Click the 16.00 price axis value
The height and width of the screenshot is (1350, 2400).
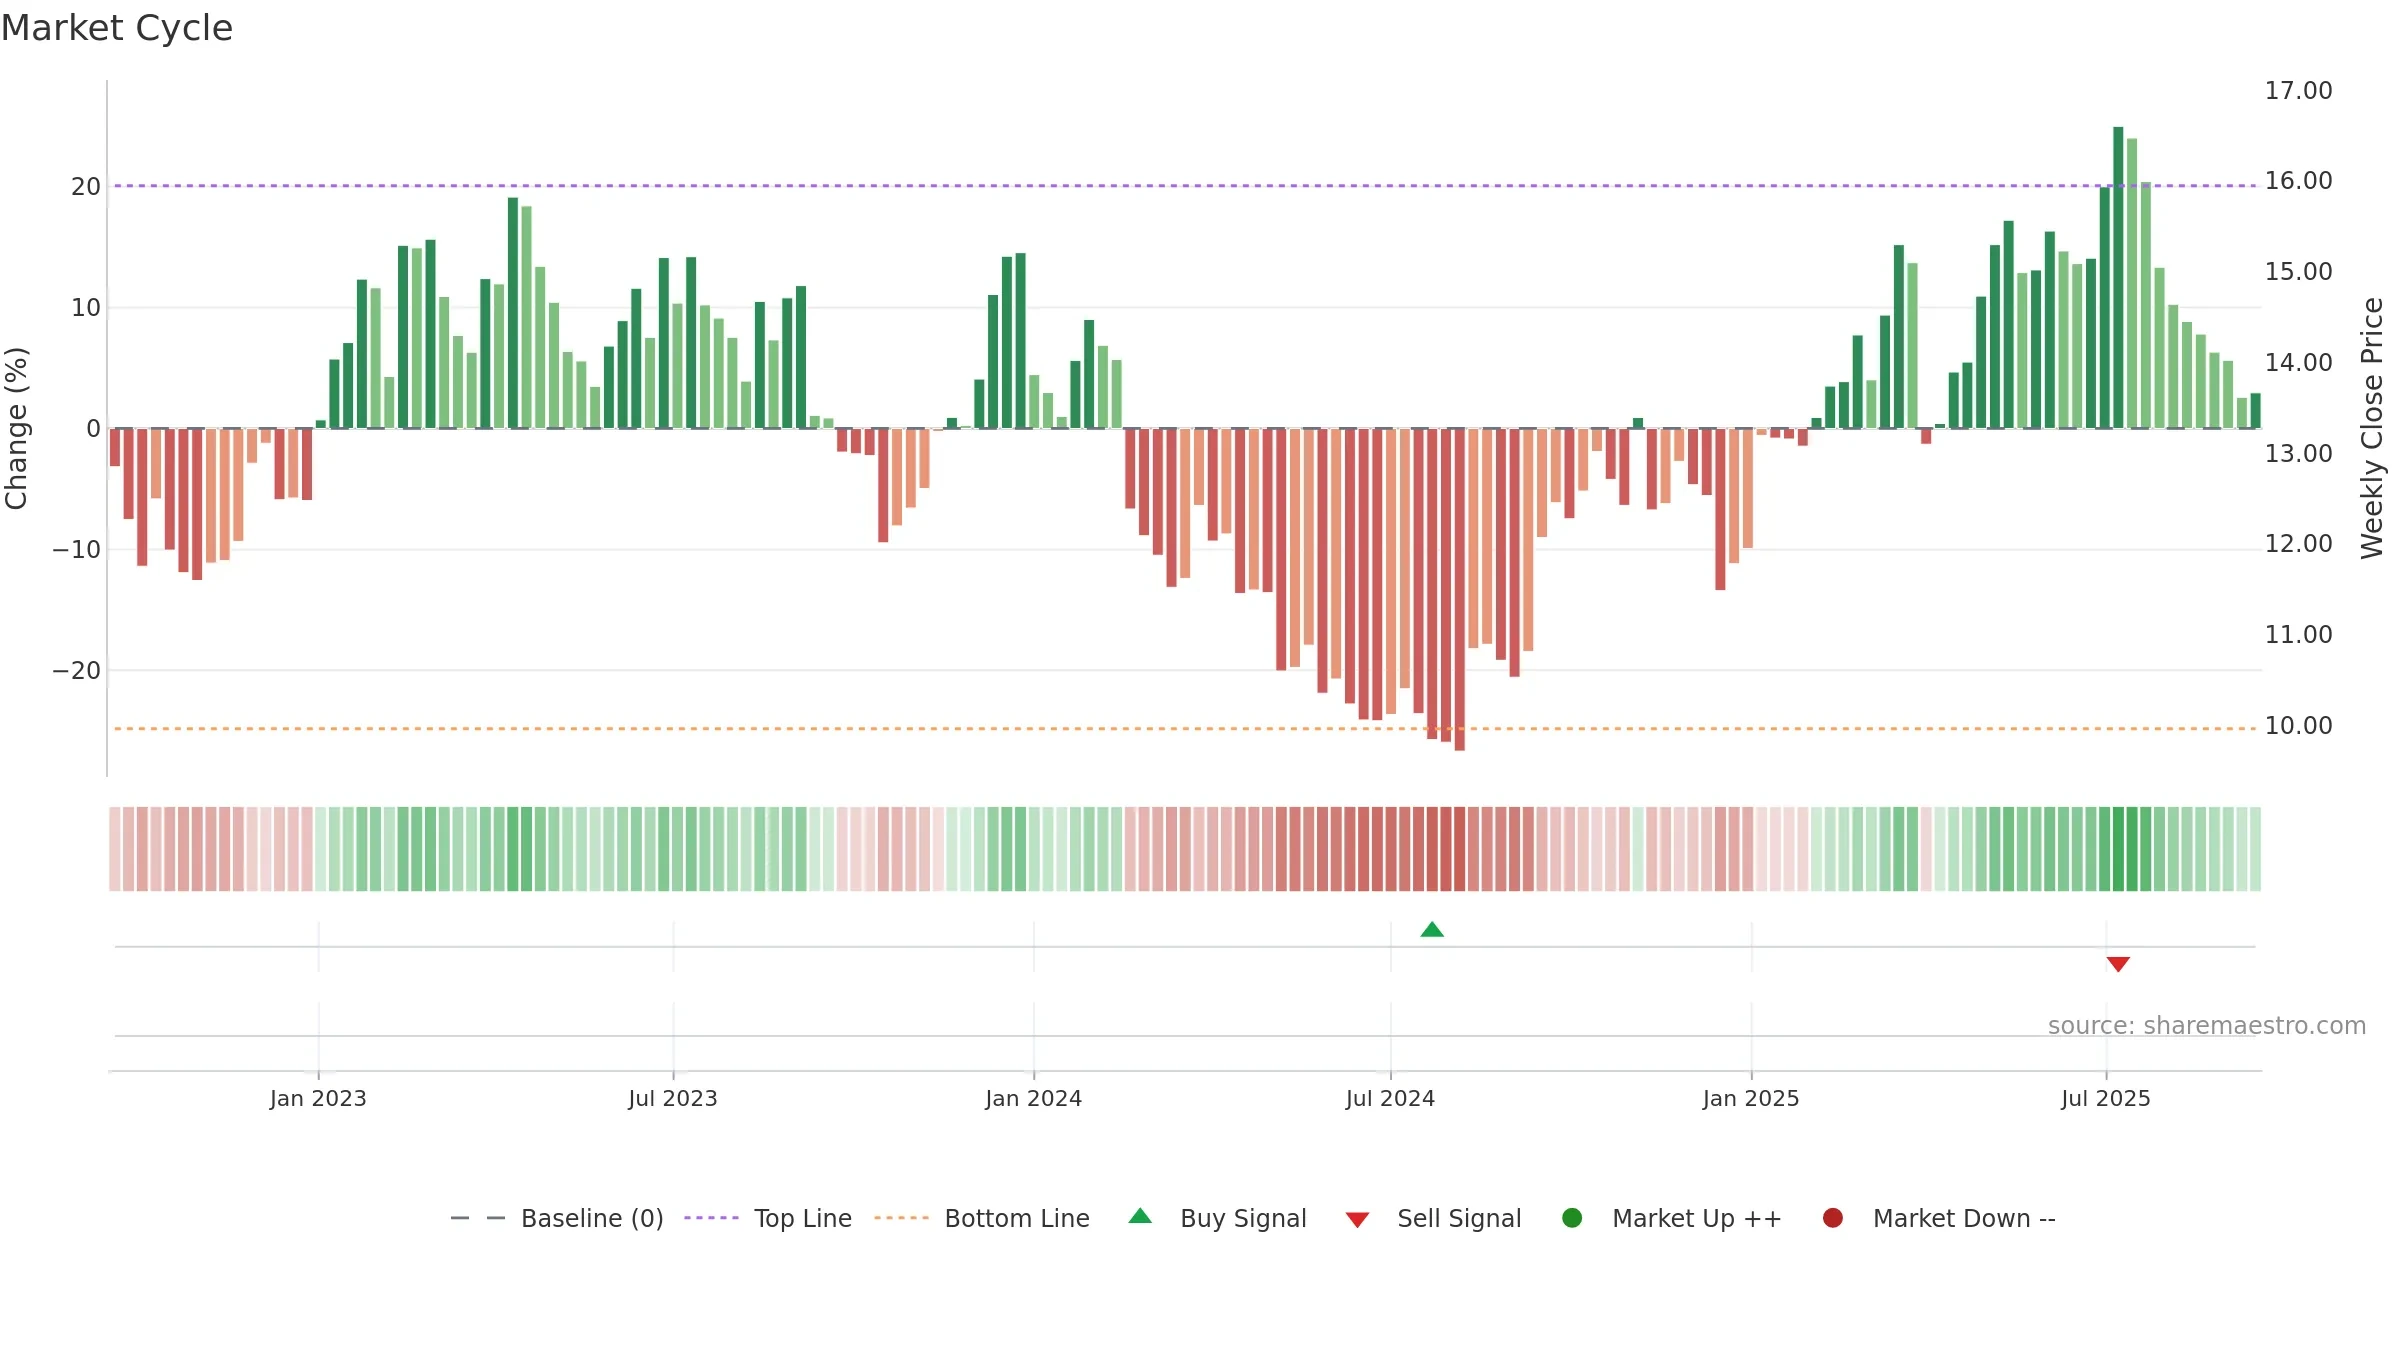click(x=2298, y=181)
